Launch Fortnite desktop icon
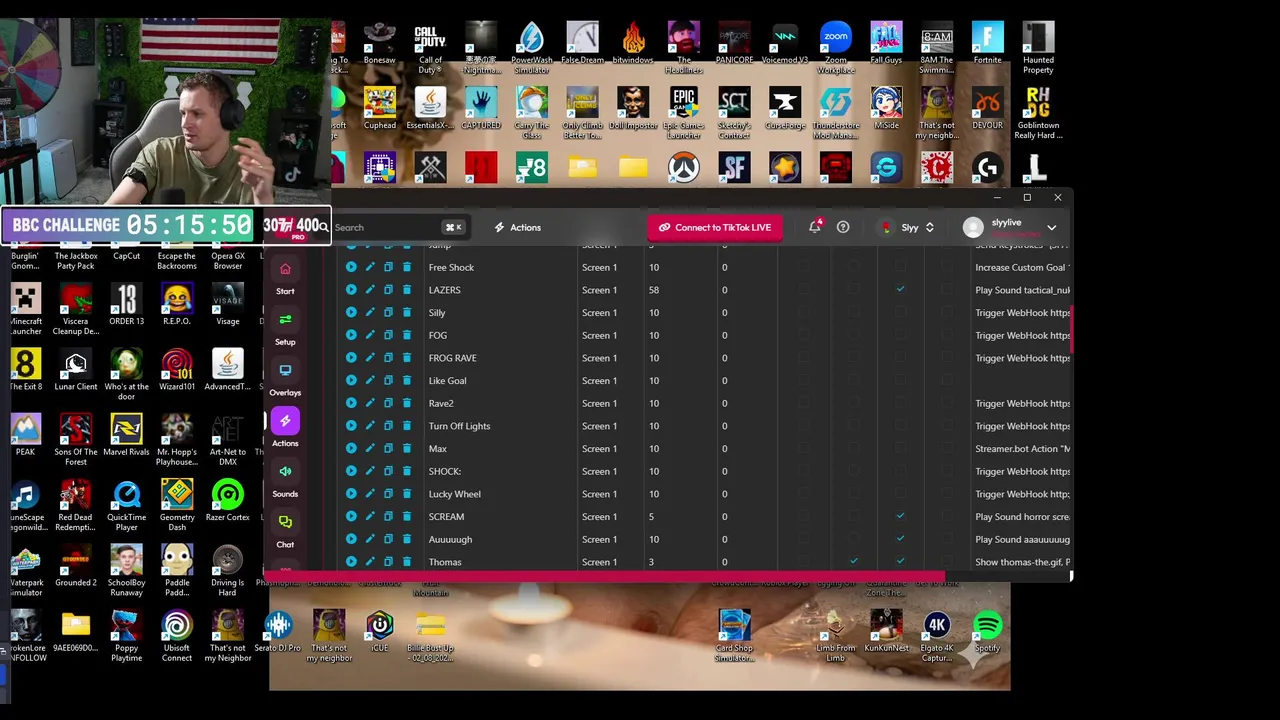The image size is (1280, 720). click(987, 43)
